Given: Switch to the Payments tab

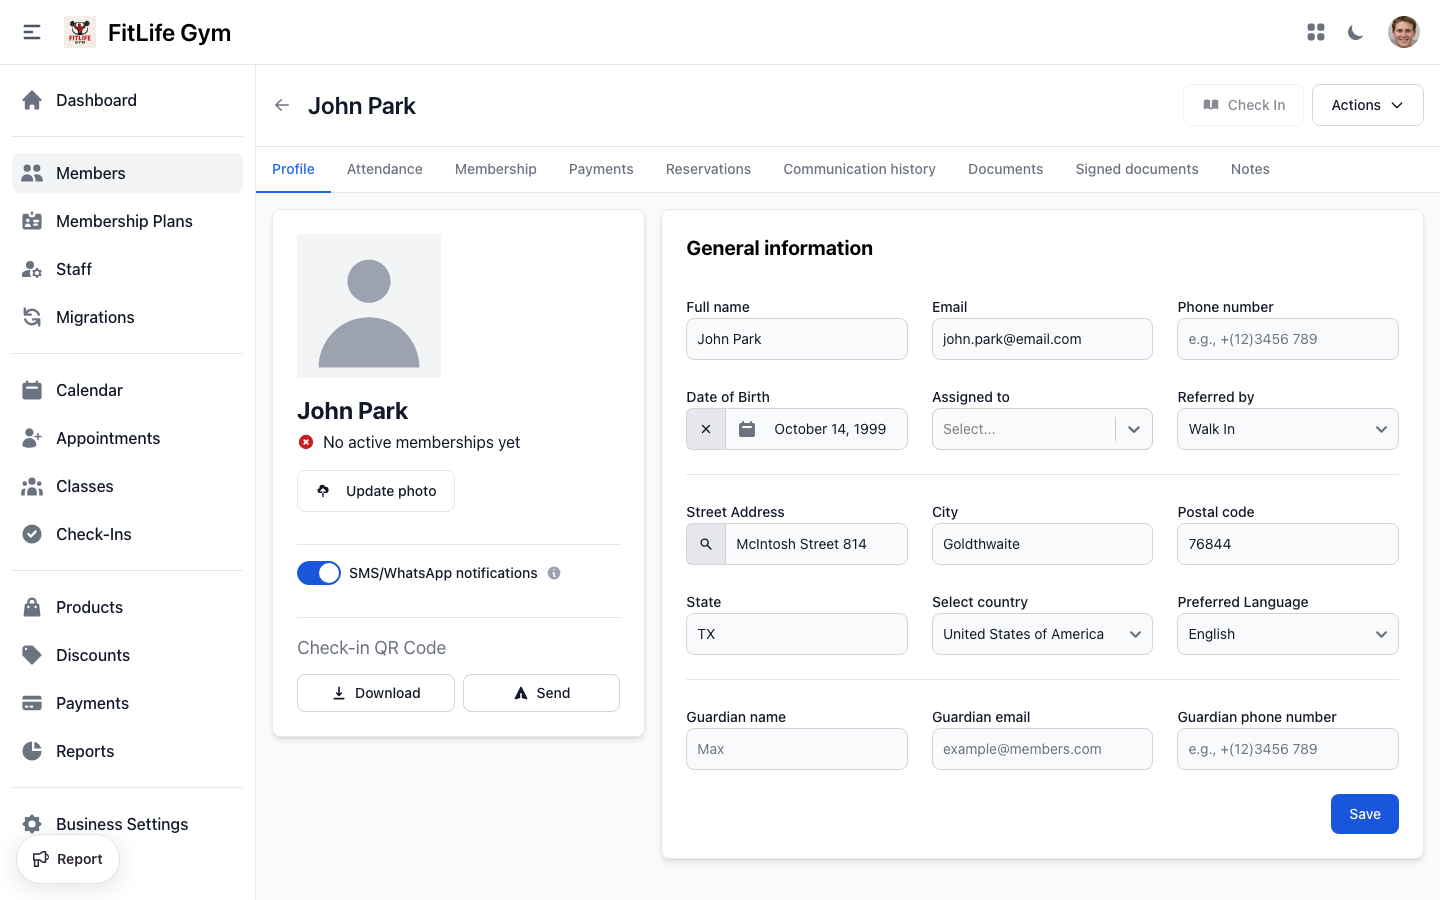Looking at the screenshot, I should (x=601, y=169).
